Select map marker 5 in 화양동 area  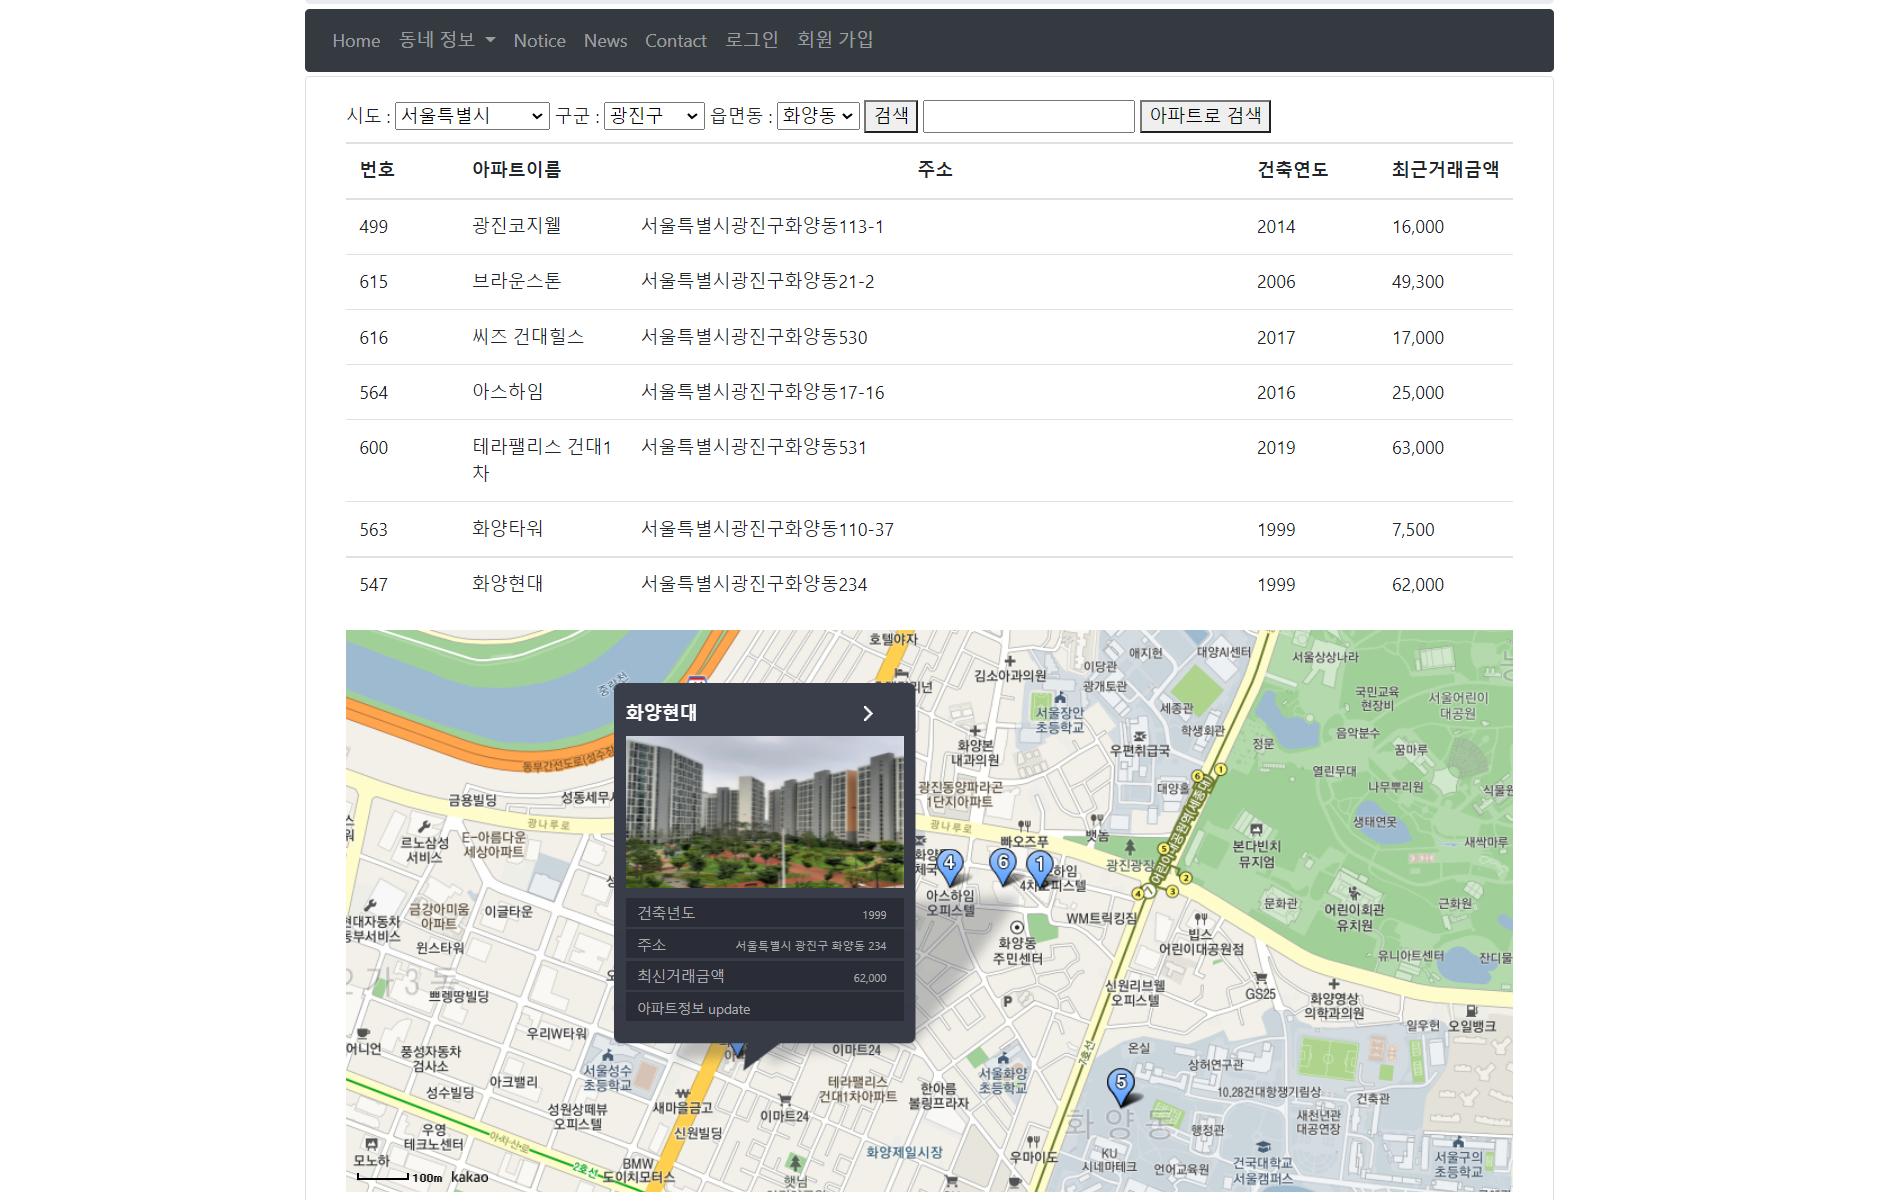pos(1120,1083)
